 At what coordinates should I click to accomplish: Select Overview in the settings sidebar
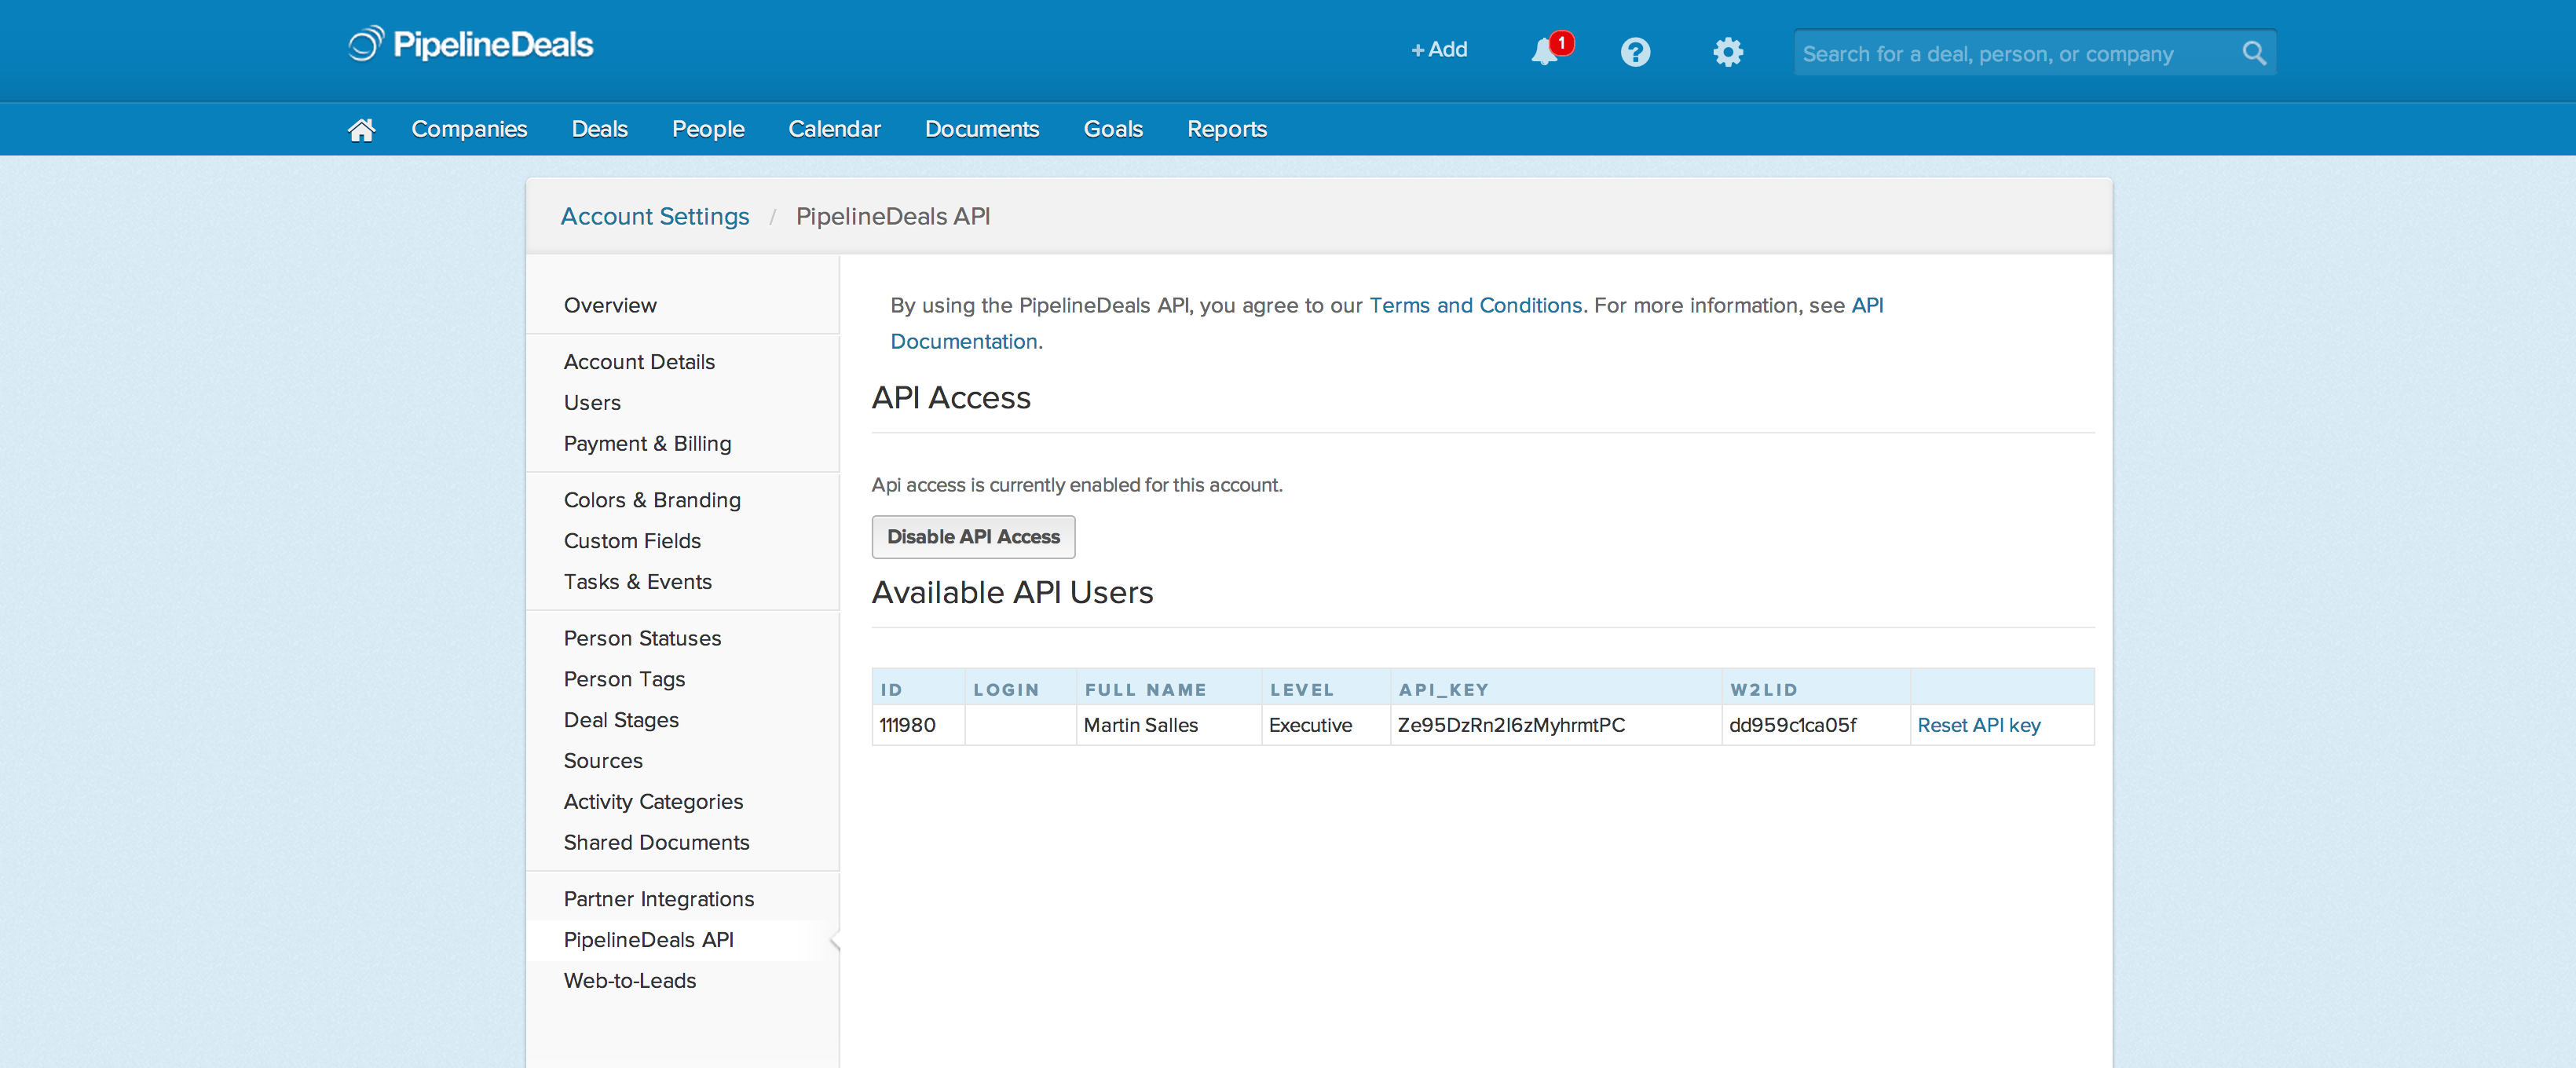click(610, 306)
